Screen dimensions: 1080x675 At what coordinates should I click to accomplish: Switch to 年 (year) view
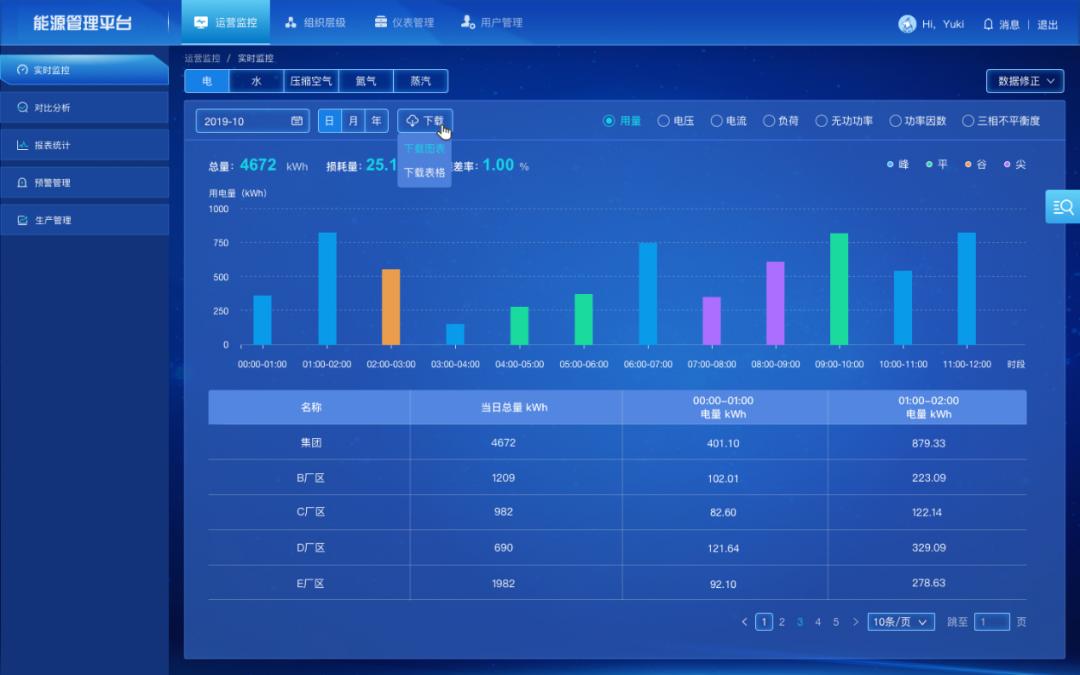376,121
